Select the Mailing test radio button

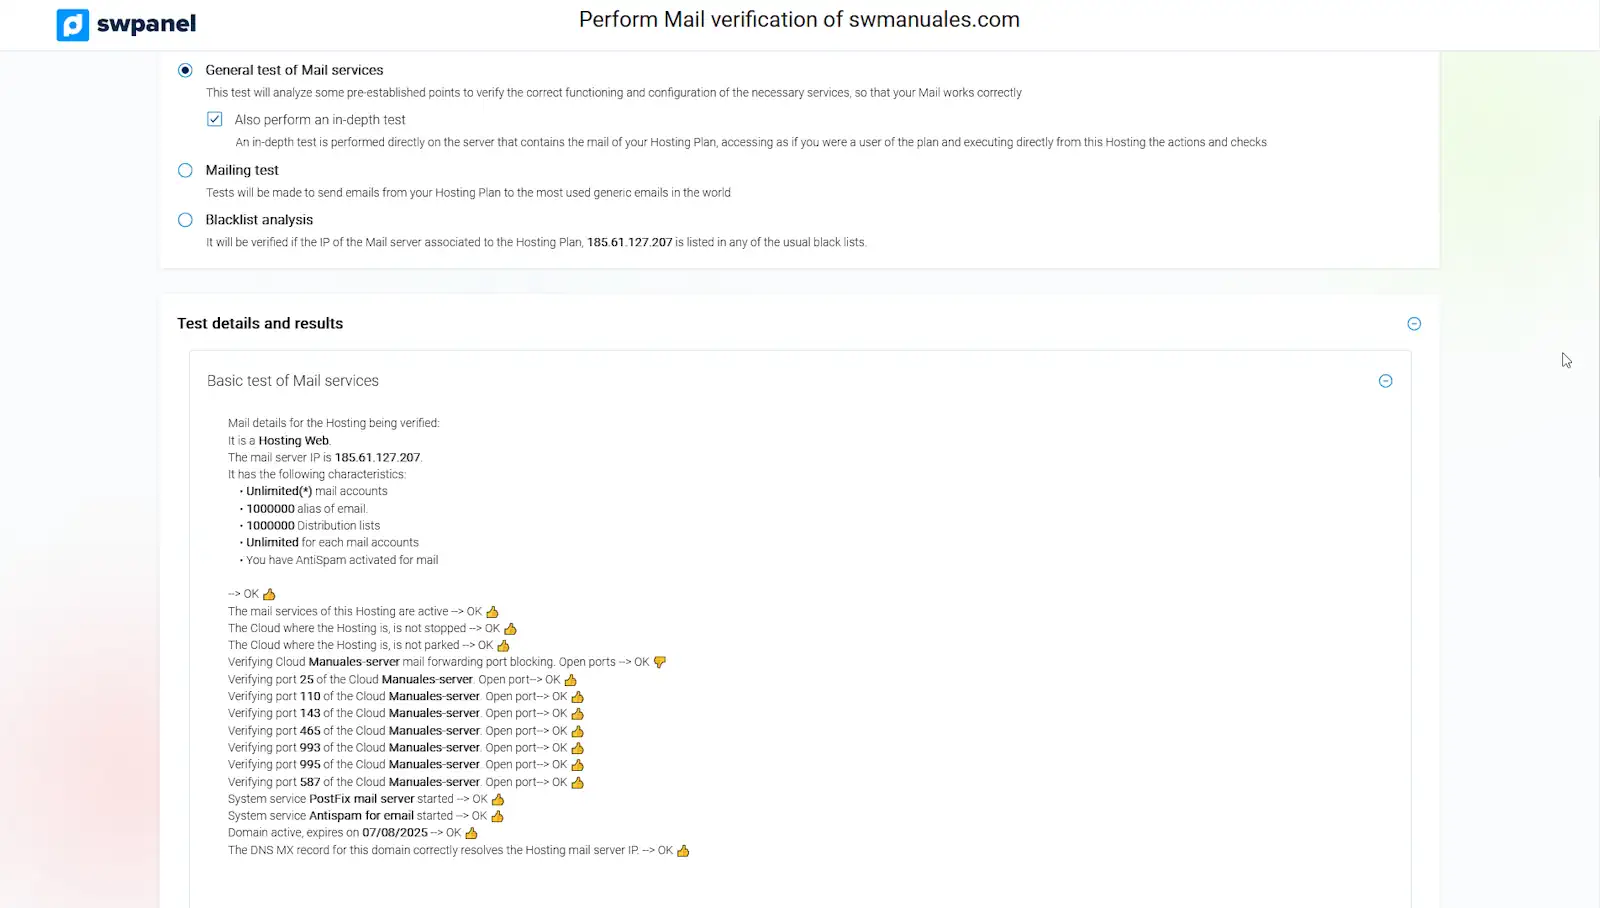185,170
